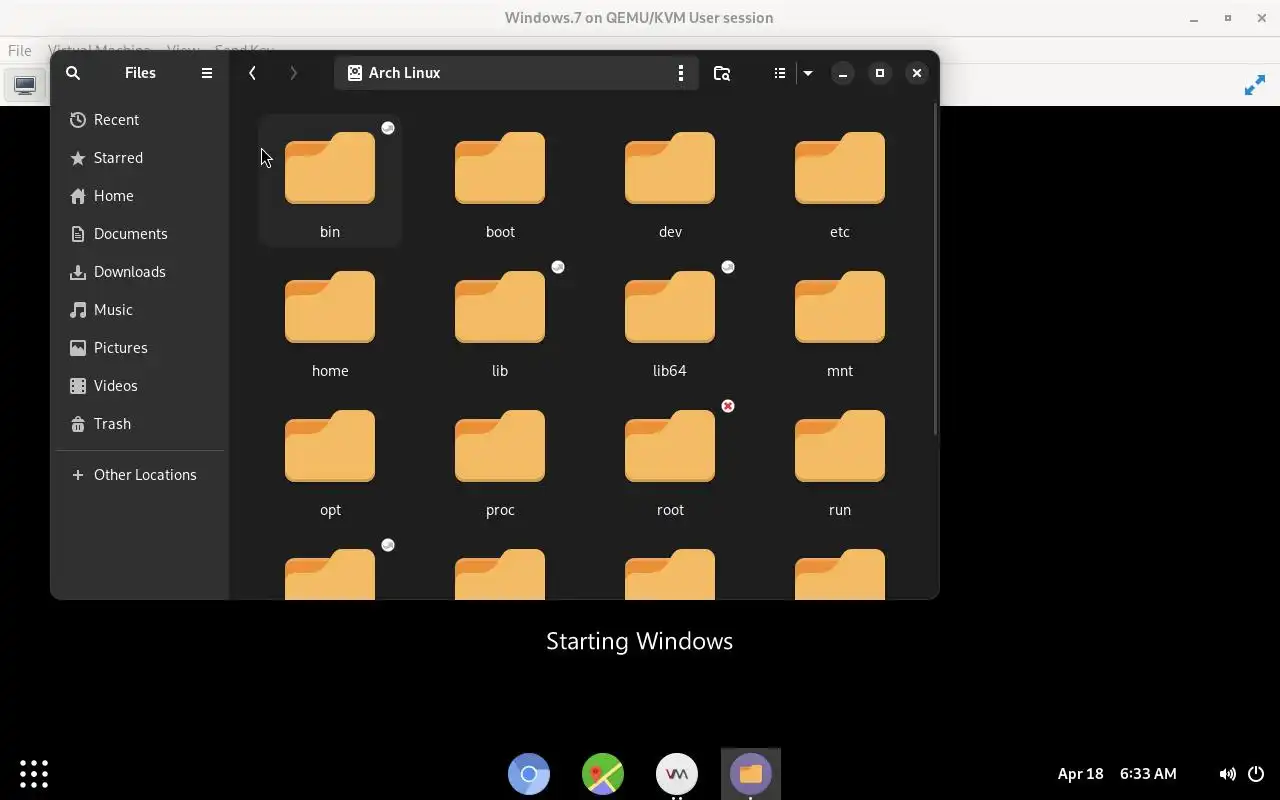
Task: Click Other Locations in the sidebar
Action: 140,475
